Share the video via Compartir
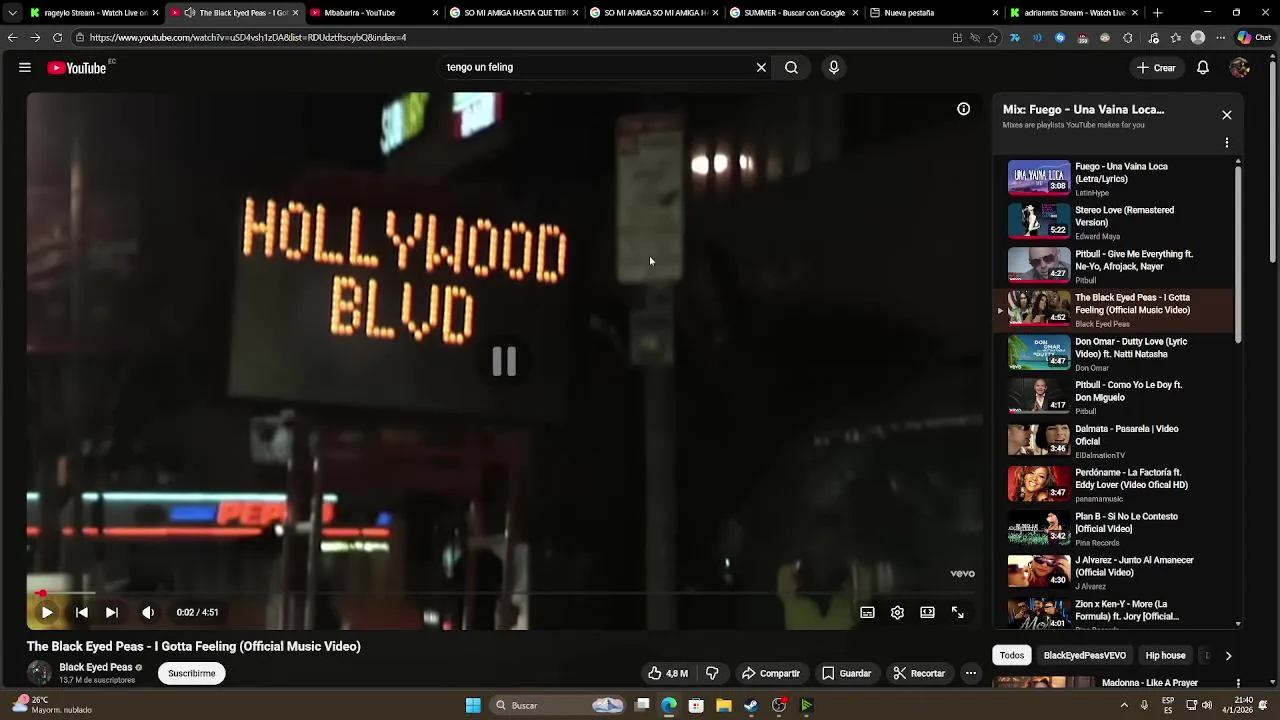1280x720 pixels. [771, 673]
